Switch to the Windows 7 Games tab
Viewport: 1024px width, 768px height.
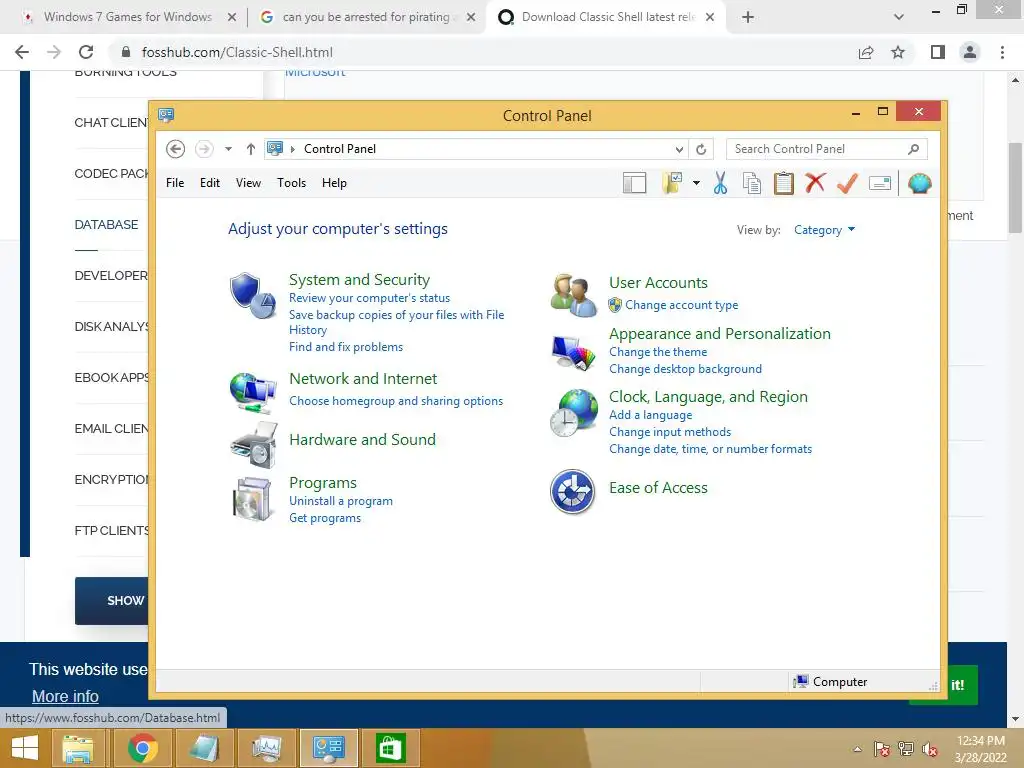(x=128, y=17)
